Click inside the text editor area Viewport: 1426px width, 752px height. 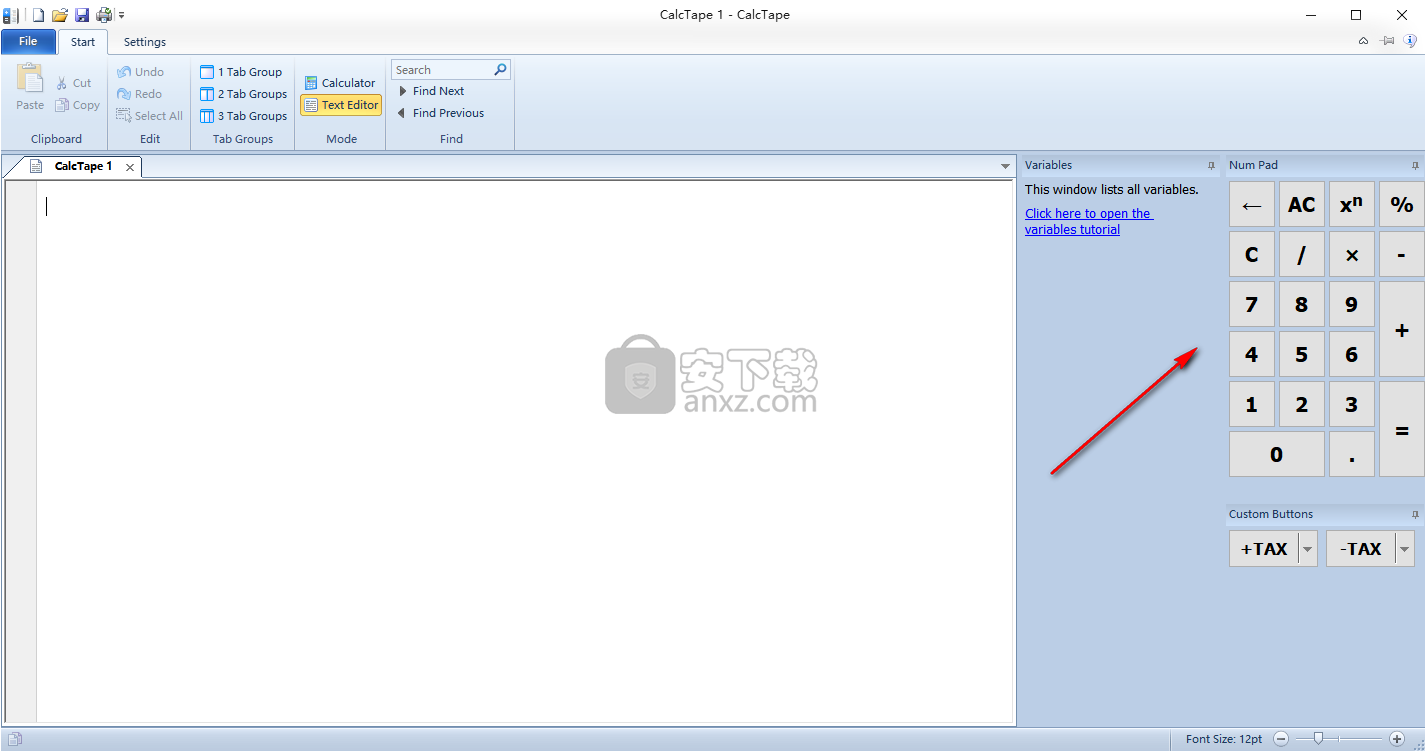525,450
